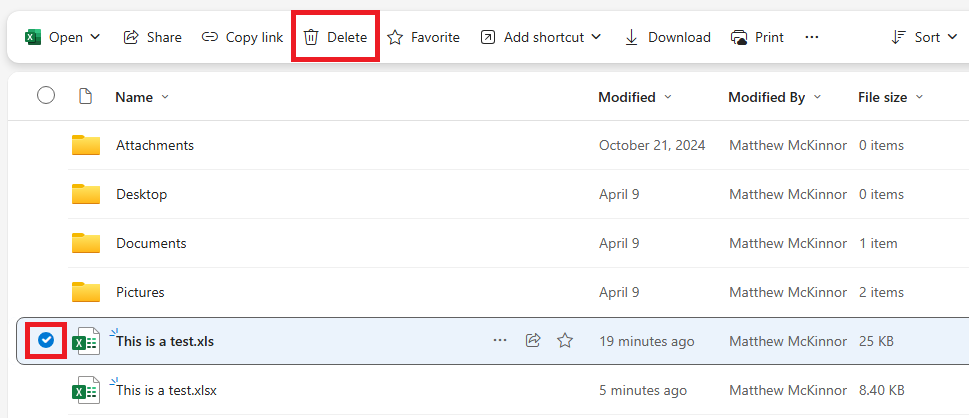Screen dimensions: 969x418
Task: Click the File size column header
Action: click(882, 97)
